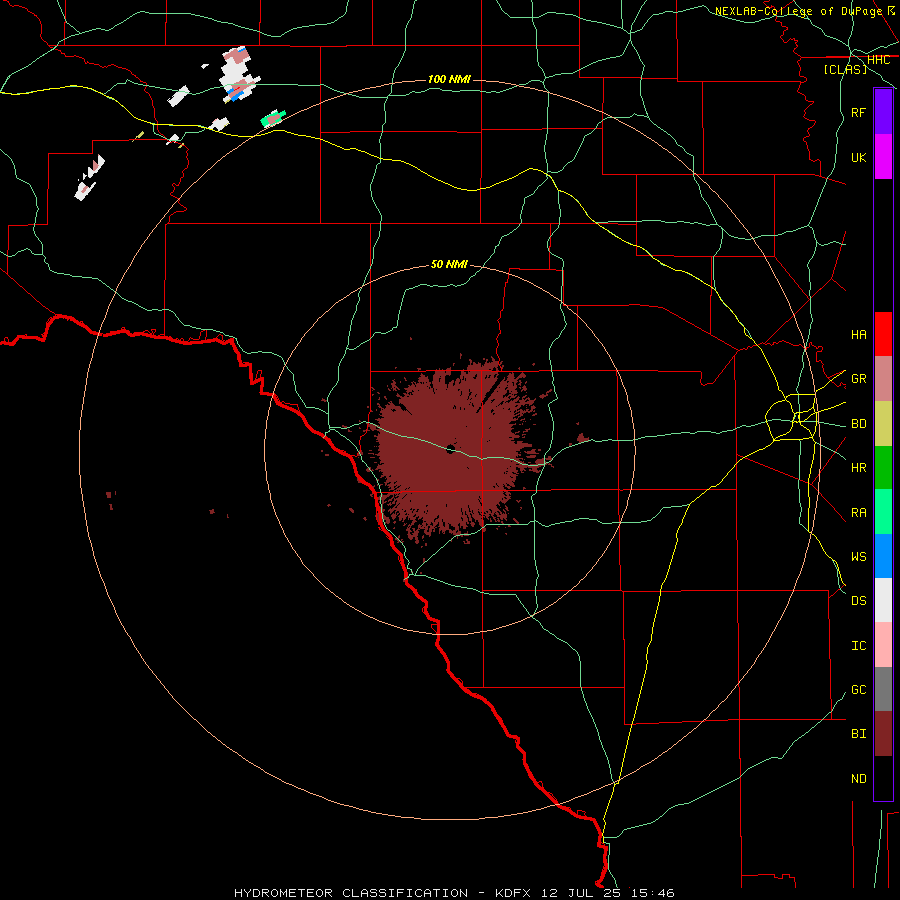Click the 15:46 timestamp
This screenshot has width=900, height=900.
click(654, 893)
